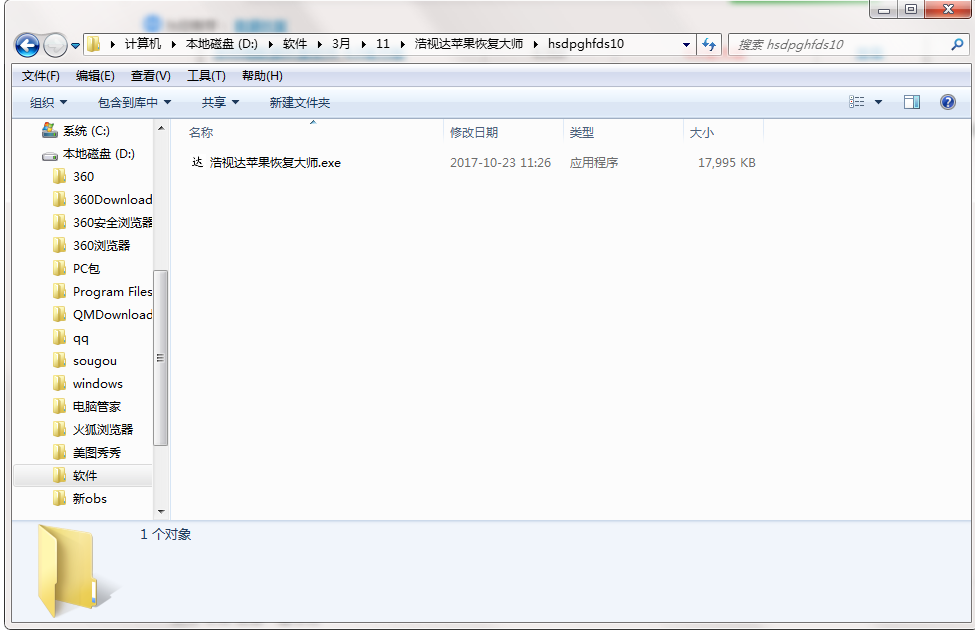The image size is (975, 631).
Task: Refresh the folder with the refresh button
Action: (x=709, y=44)
